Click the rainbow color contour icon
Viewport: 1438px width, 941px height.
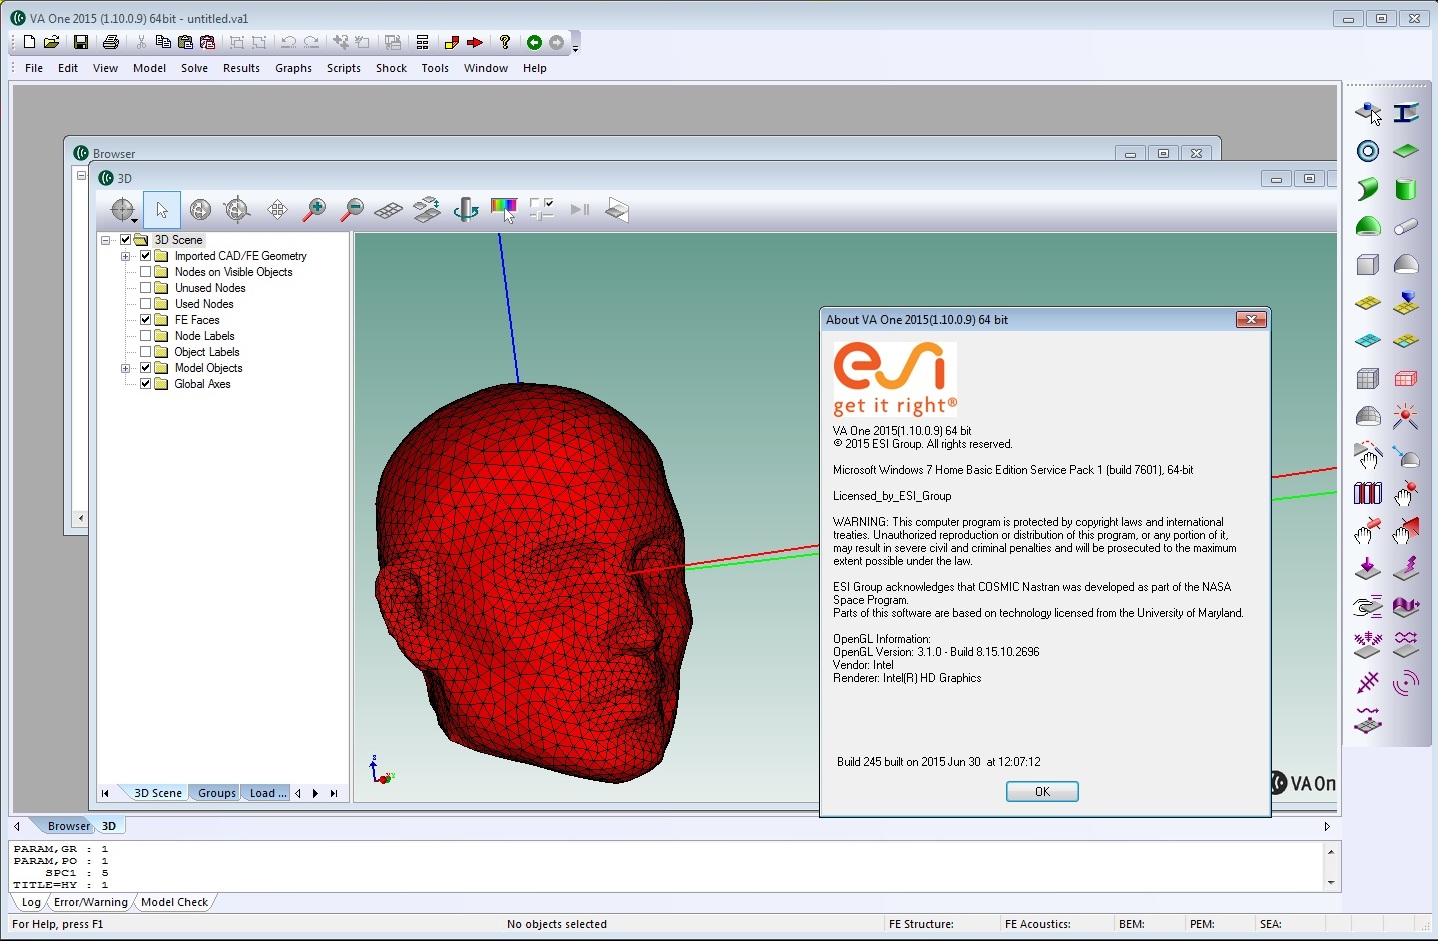pos(504,209)
